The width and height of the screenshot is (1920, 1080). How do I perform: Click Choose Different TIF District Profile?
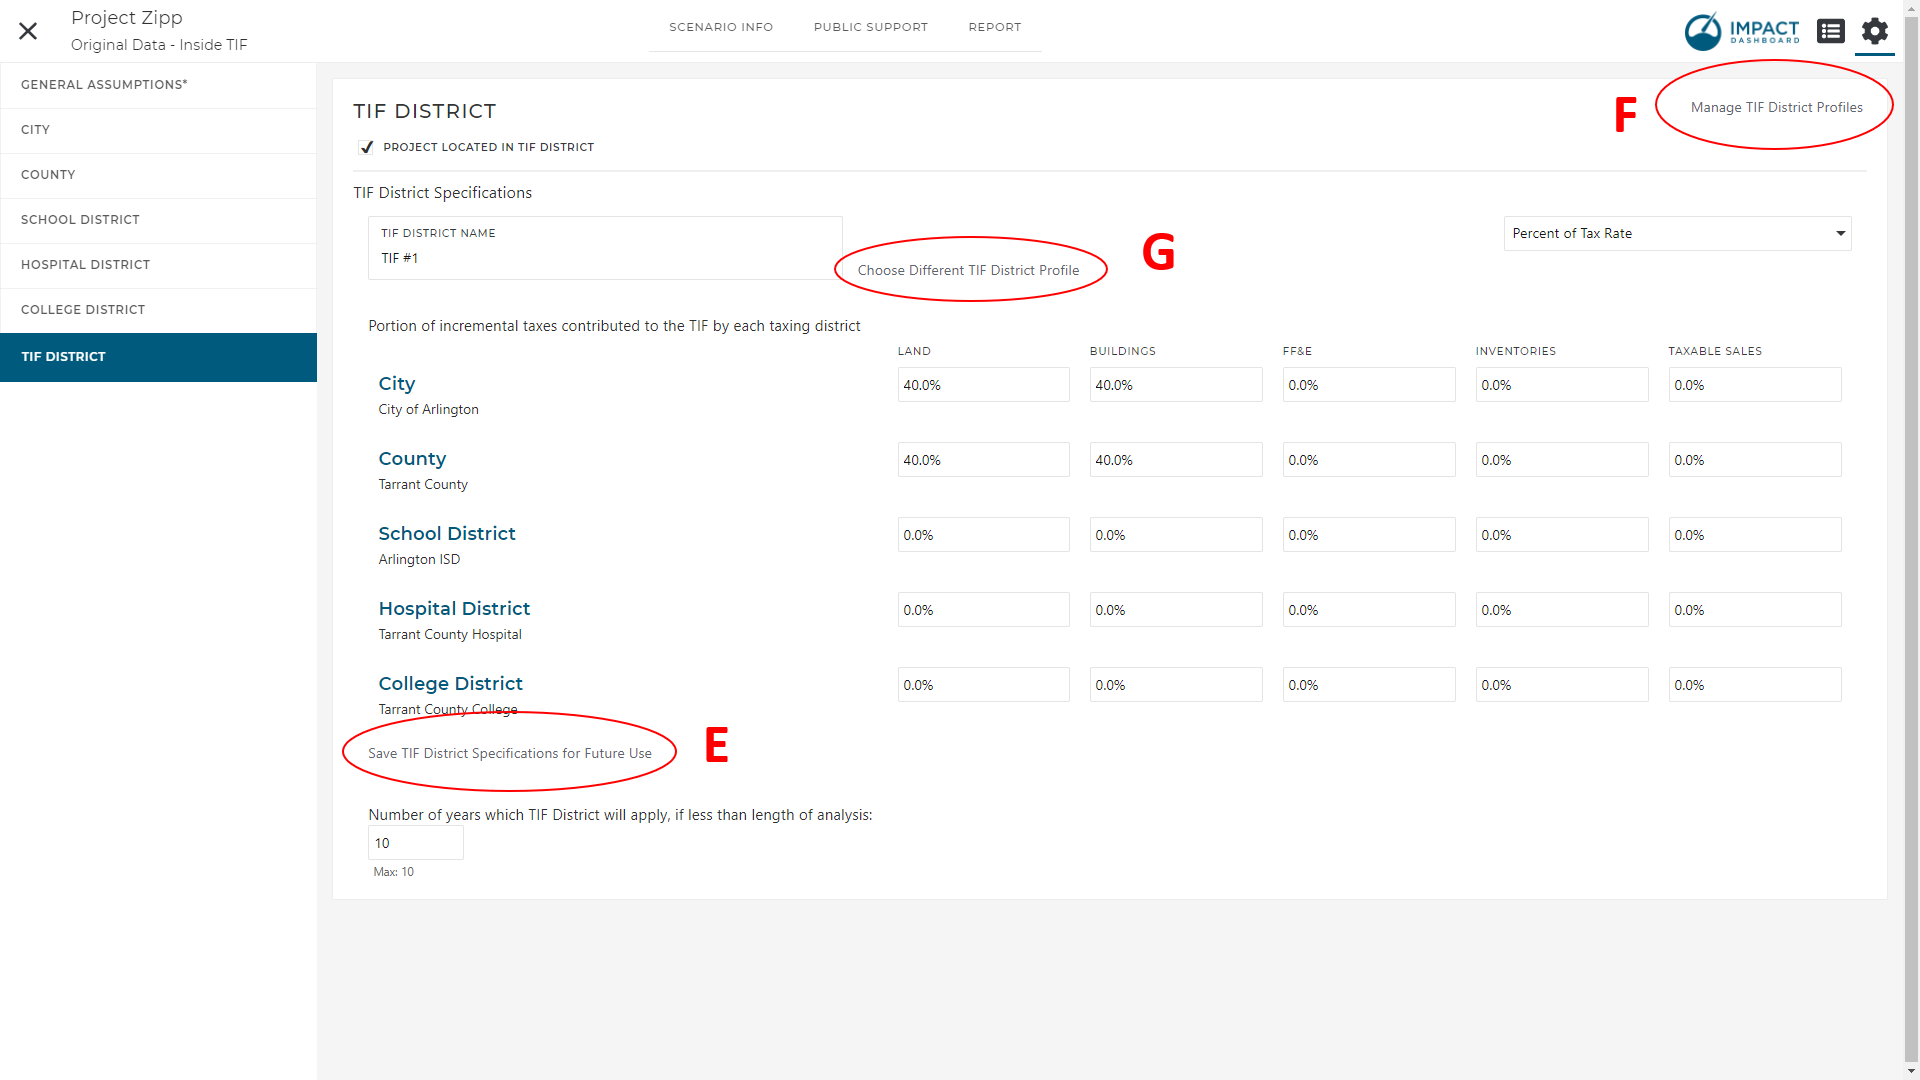point(967,270)
